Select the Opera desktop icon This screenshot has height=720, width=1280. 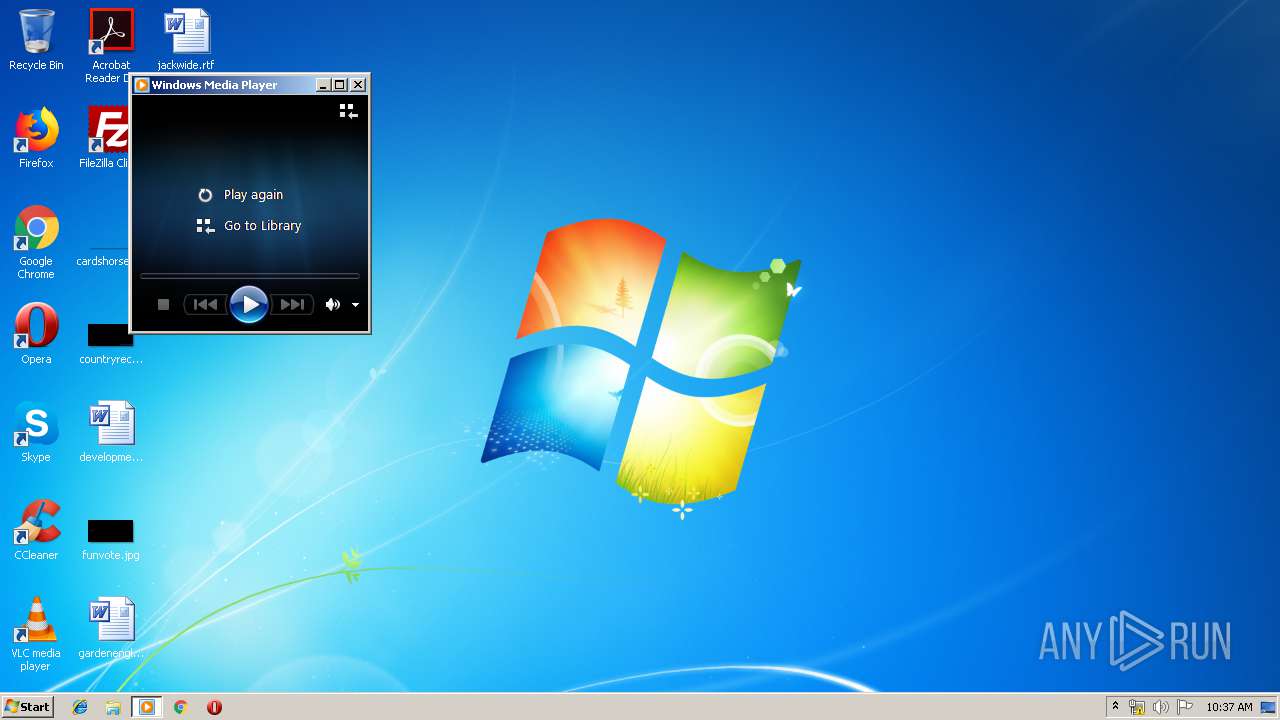(36, 334)
